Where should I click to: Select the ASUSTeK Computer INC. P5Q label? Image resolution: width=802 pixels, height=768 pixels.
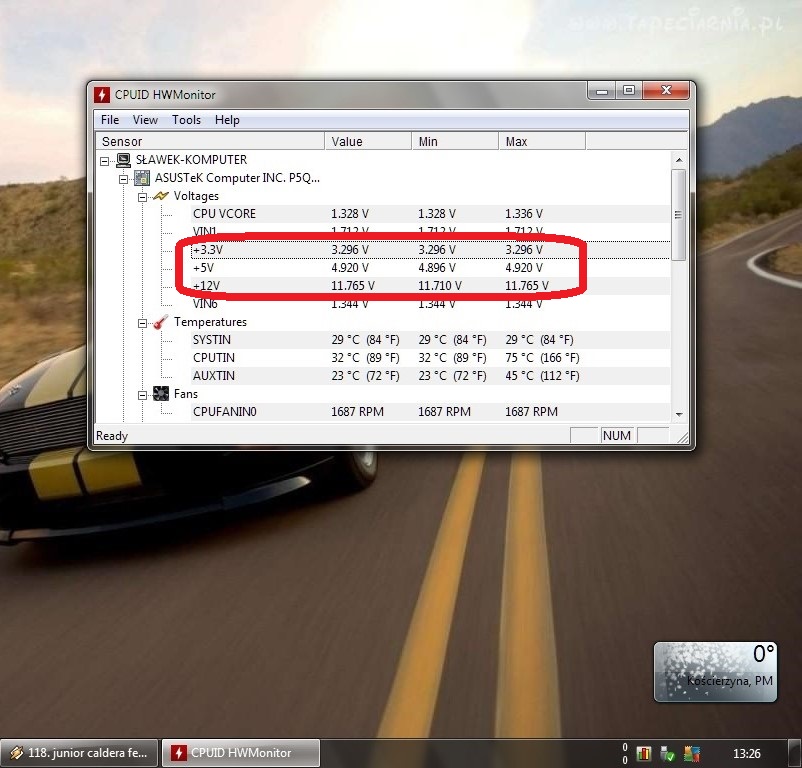237,178
